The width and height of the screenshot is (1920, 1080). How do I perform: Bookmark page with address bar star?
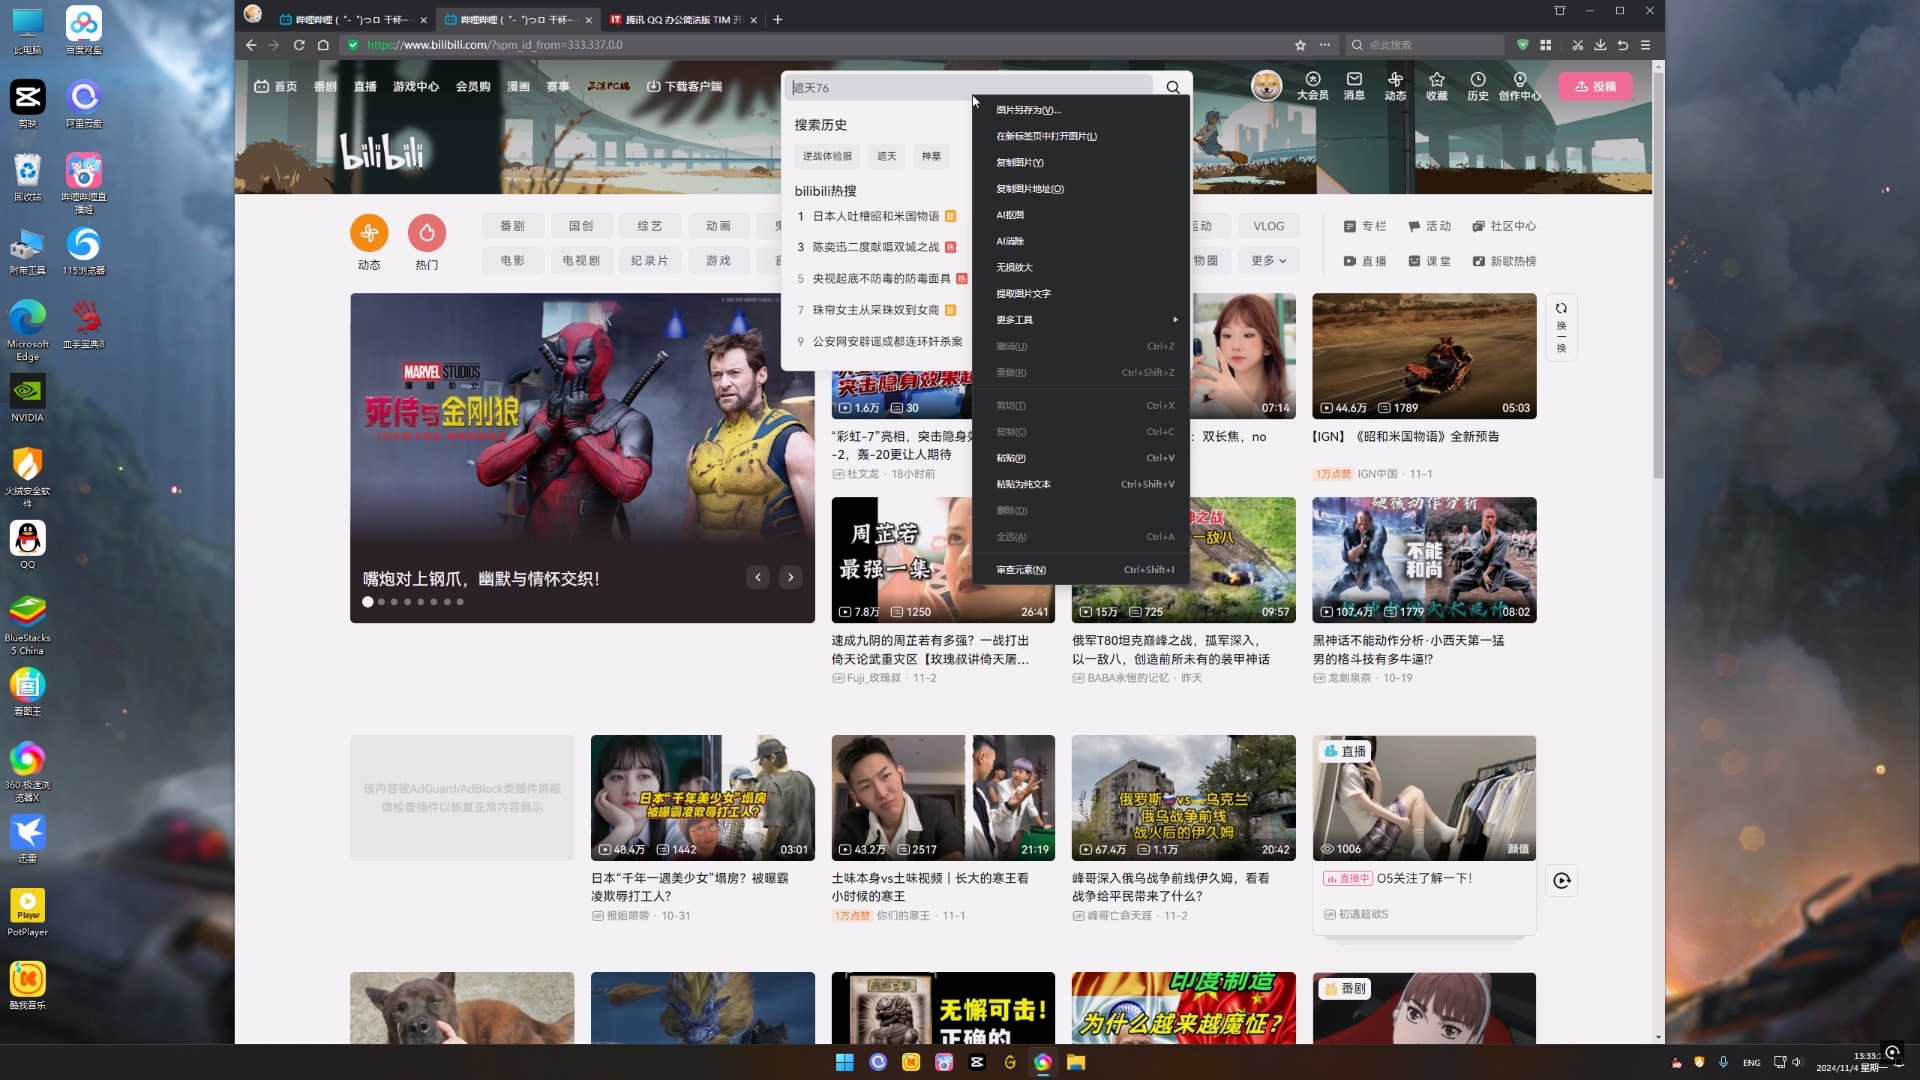pyautogui.click(x=1300, y=45)
